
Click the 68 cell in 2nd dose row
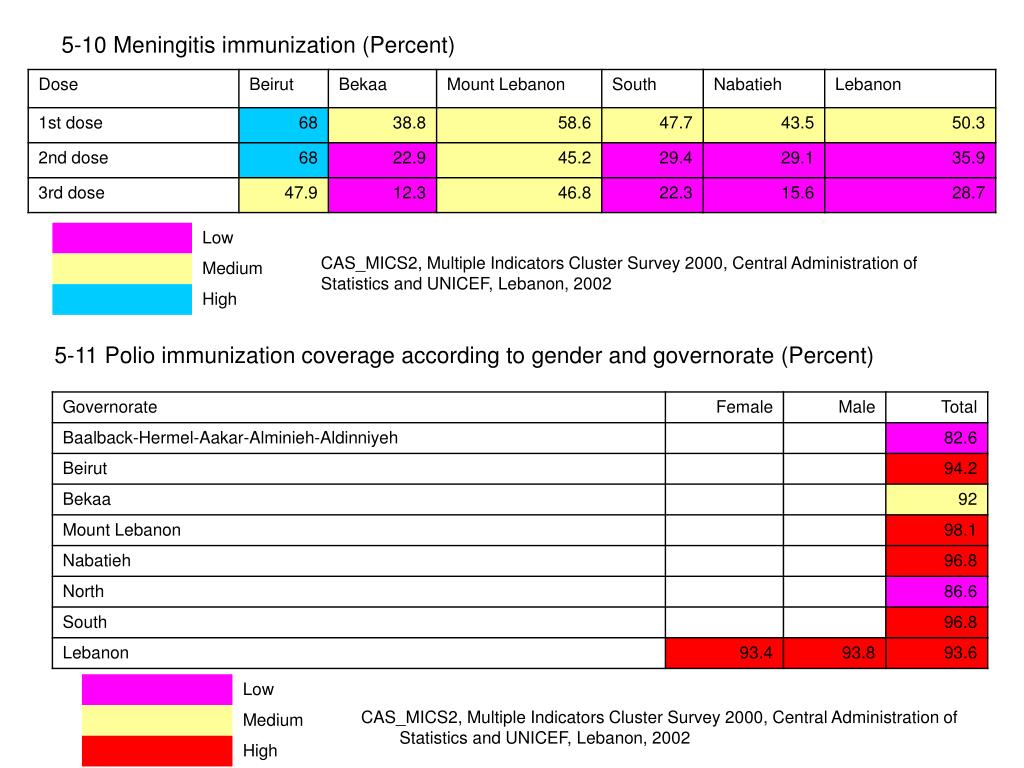[x=283, y=160]
